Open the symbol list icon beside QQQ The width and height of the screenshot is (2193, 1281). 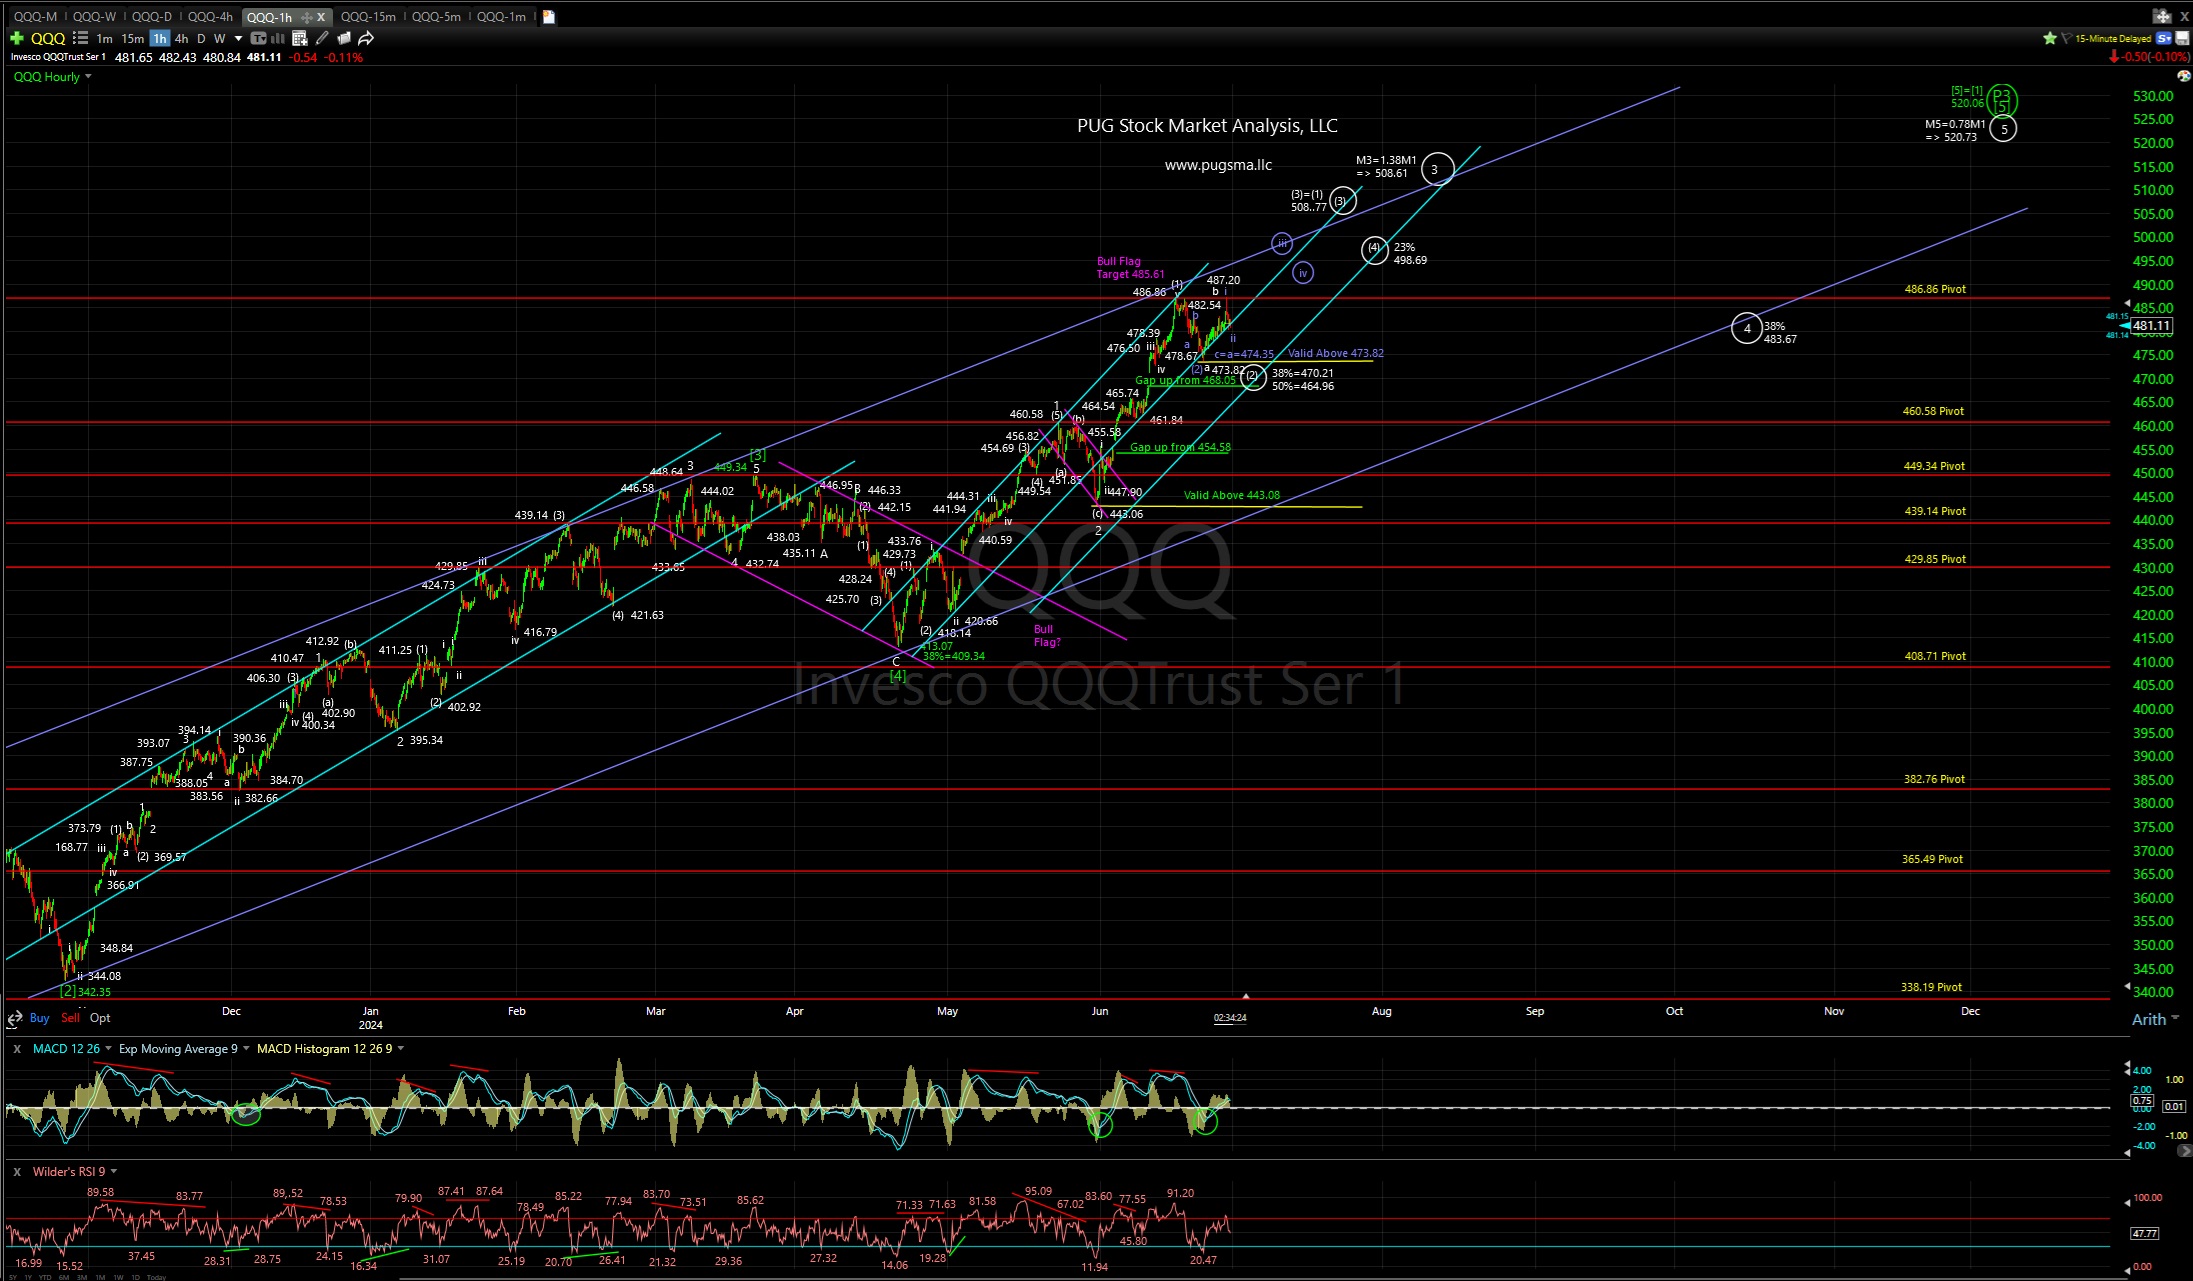pos(81,38)
